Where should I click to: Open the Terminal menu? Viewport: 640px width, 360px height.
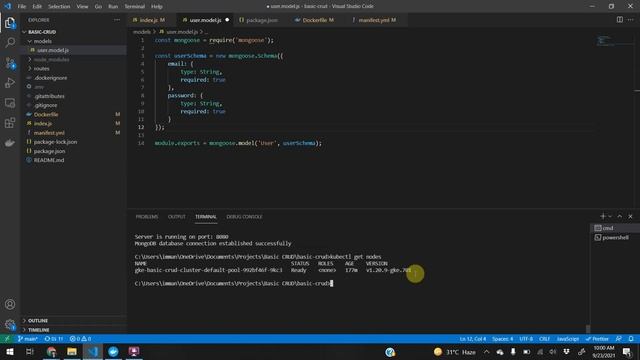135,7
